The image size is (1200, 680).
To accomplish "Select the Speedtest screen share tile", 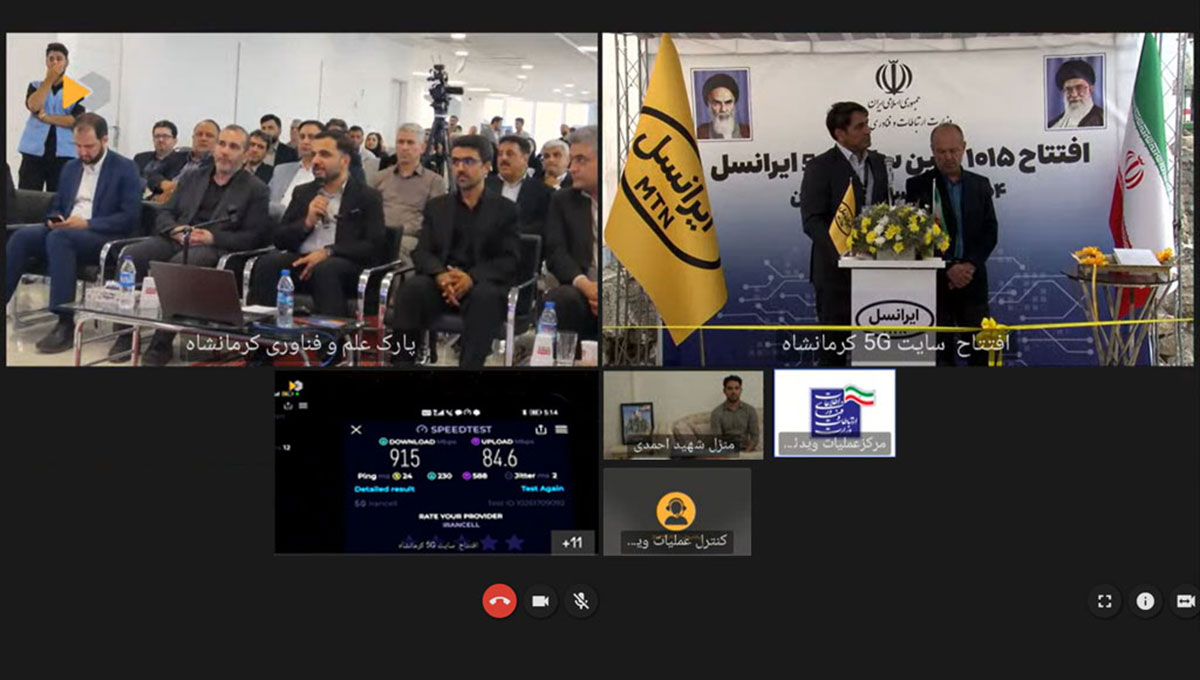I will pos(436,462).
